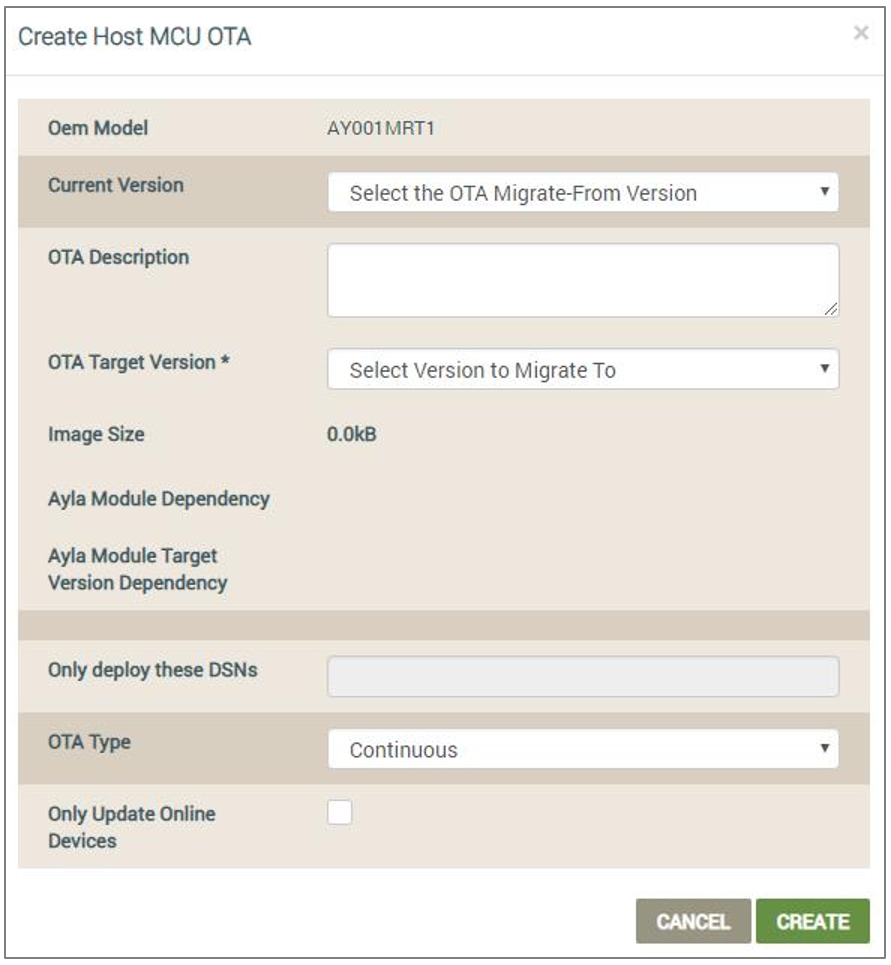Open the OTA Type Continuous dropdown
Image resolution: width=891 pixels, height=965 pixels.
583,749
